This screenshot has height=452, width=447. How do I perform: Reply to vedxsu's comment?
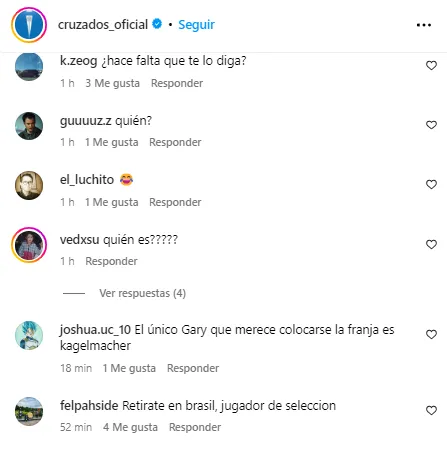[x=111, y=261]
